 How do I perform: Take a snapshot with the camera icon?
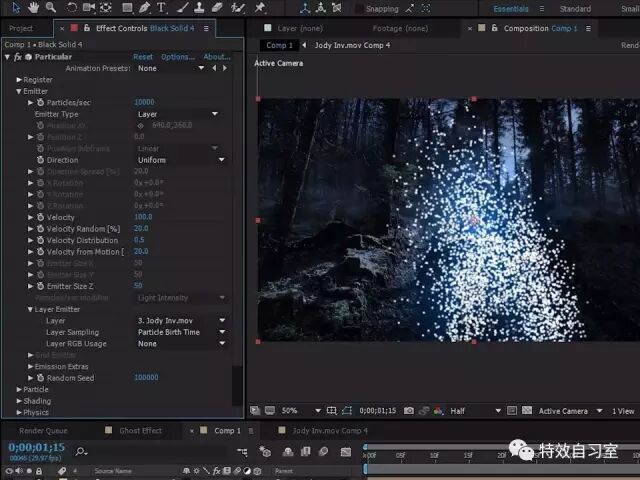409,411
